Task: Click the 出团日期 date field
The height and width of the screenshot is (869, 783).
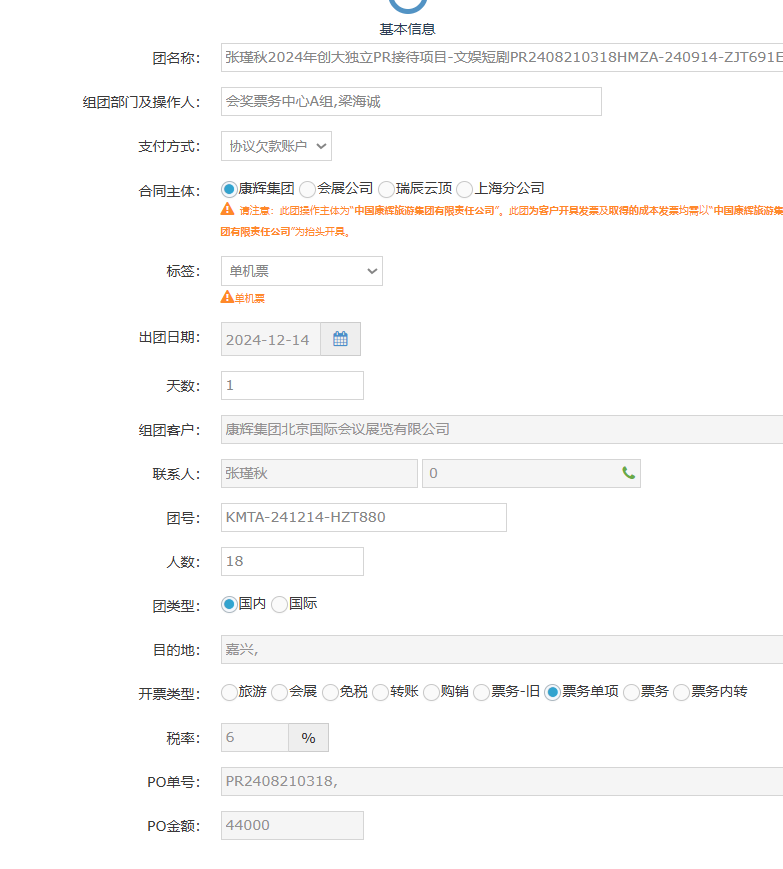Action: point(270,339)
